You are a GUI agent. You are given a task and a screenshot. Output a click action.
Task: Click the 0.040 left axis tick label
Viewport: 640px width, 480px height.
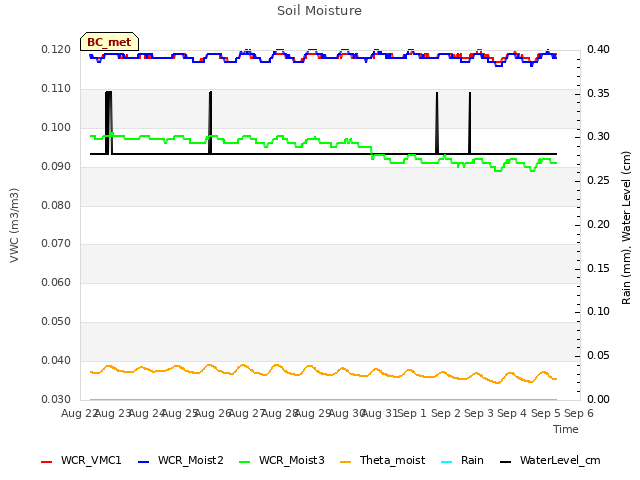click(56, 360)
